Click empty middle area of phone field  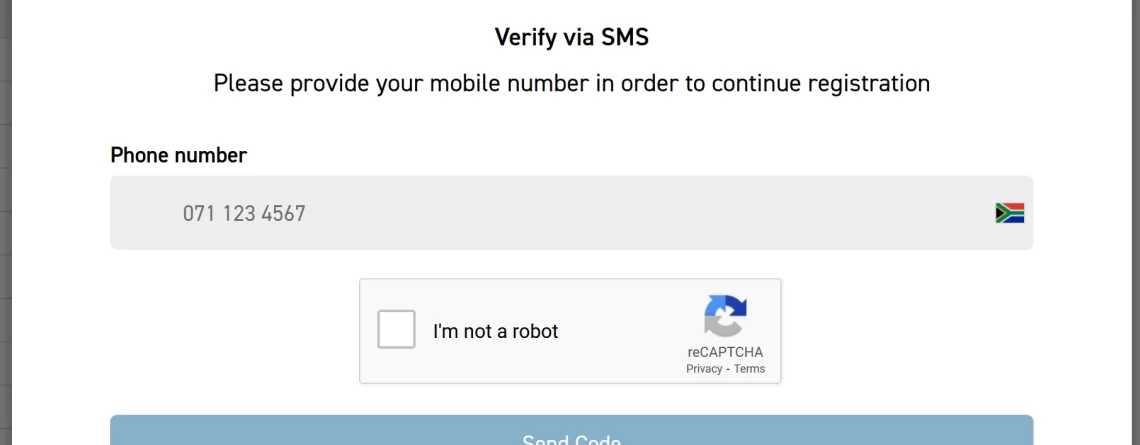click(x=647, y=212)
